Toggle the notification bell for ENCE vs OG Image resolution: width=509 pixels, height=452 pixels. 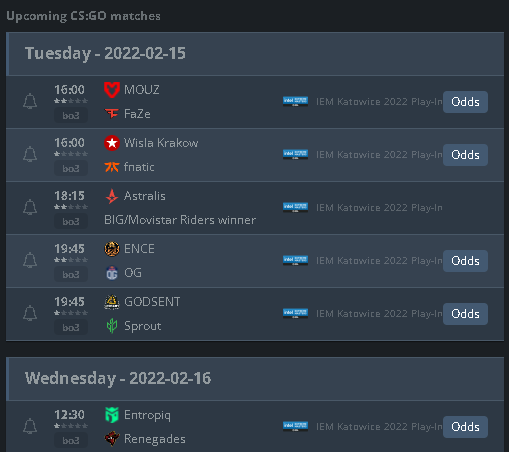pyautogui.click(x=30, y=260)
